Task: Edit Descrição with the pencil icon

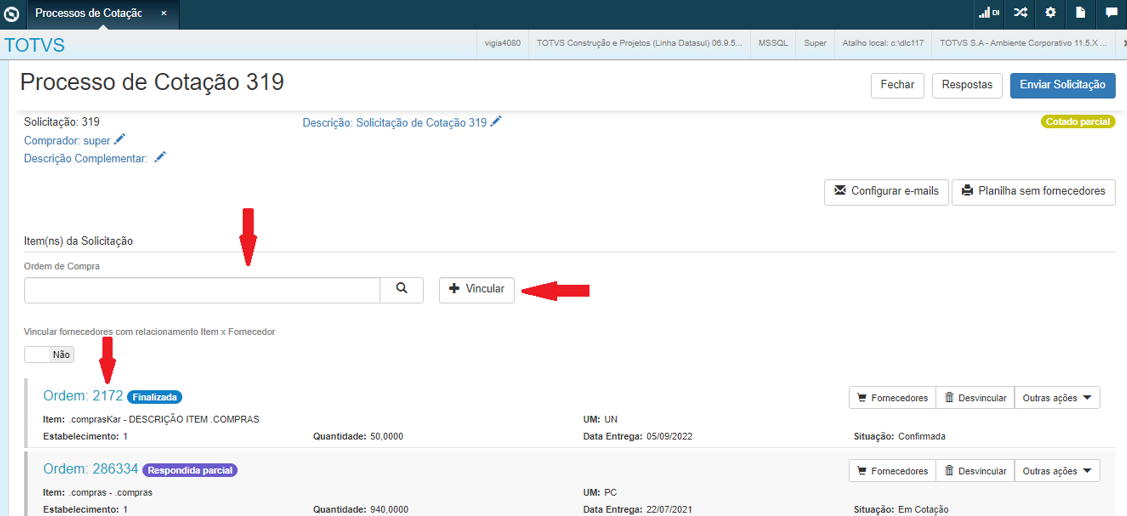Action: (x=496, y=121)
